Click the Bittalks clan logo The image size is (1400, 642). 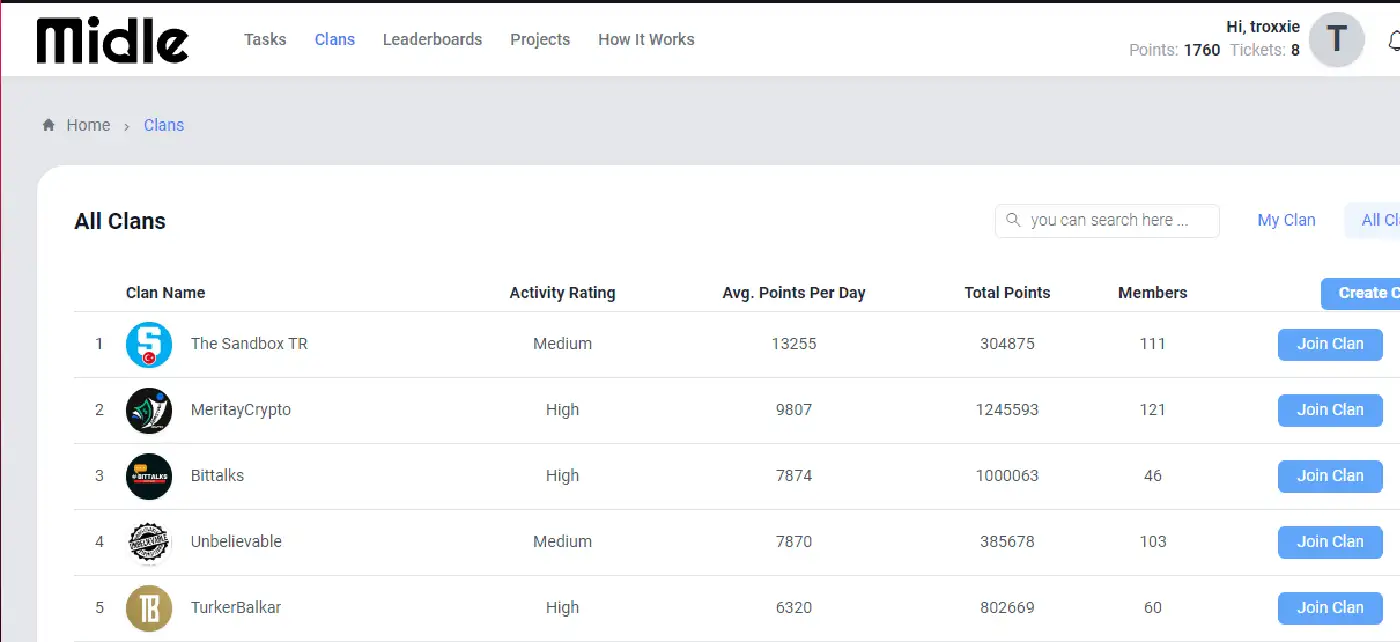[149, 476]
